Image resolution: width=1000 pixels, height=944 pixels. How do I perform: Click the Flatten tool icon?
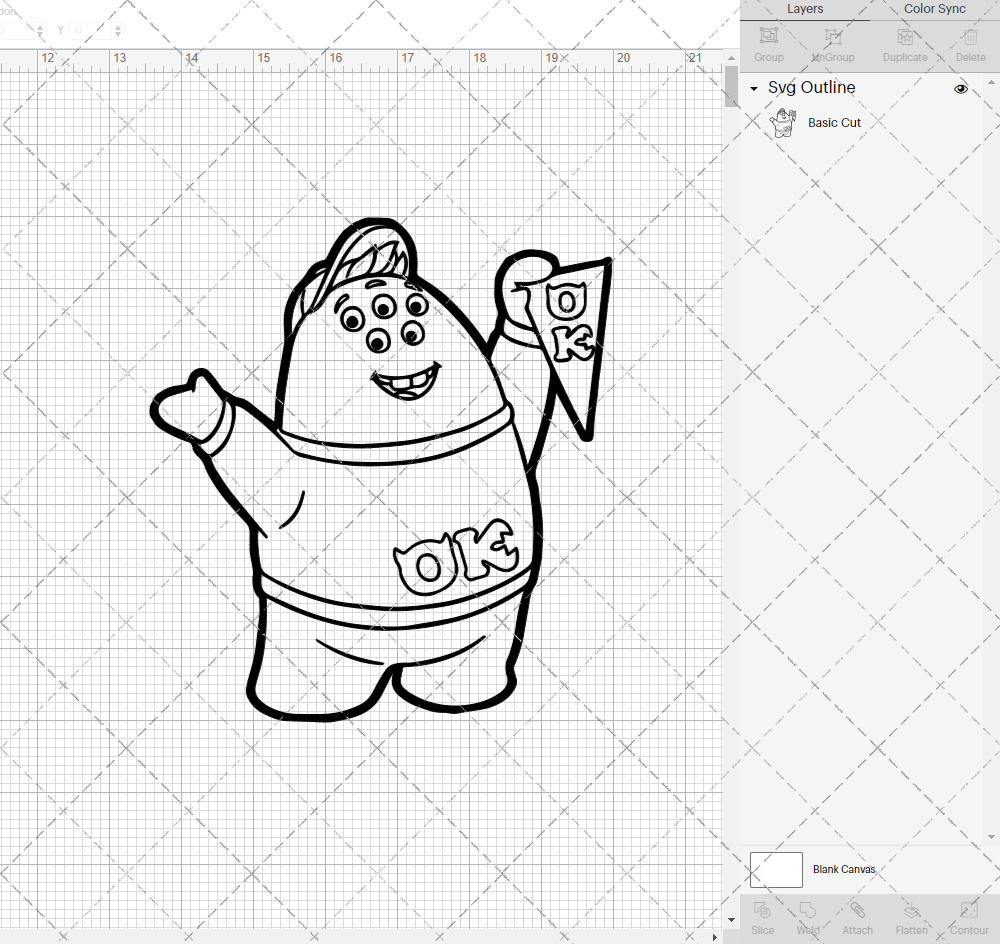click(911, 910)
